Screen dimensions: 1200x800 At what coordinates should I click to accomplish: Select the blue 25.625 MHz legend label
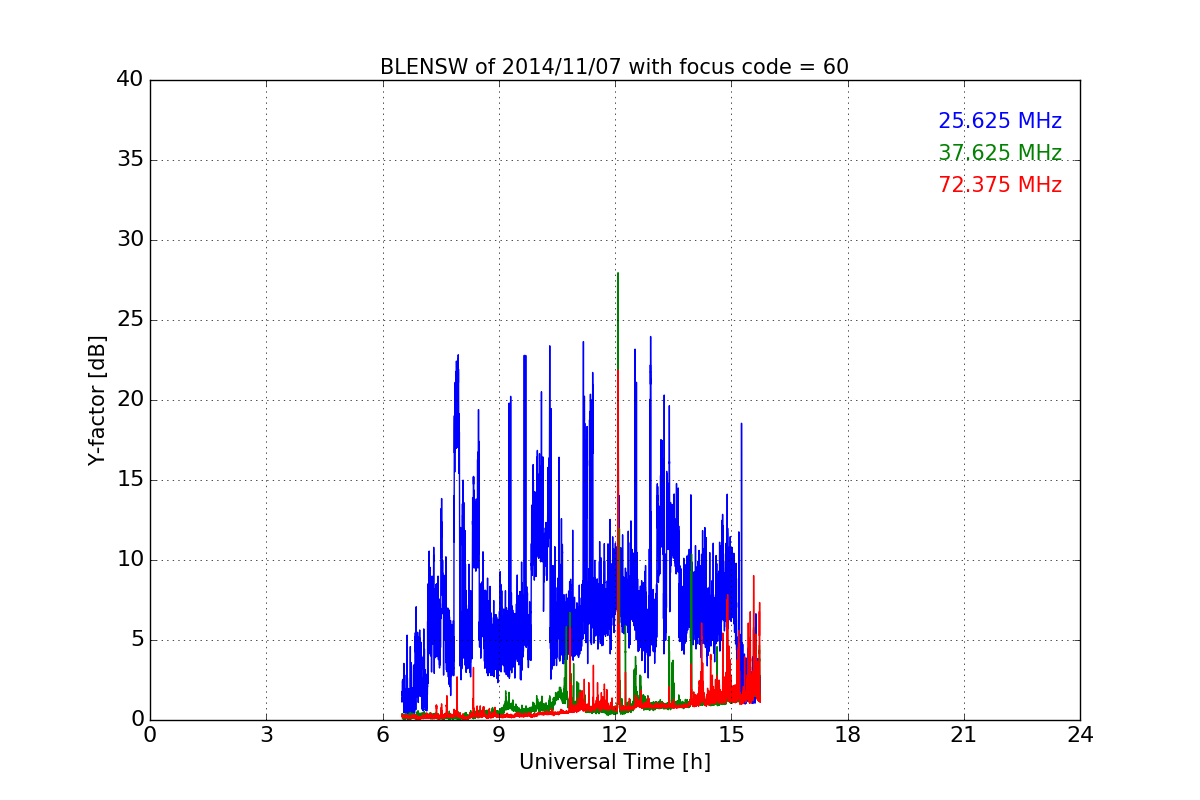pyautogui.click(x=1000, y=121)
